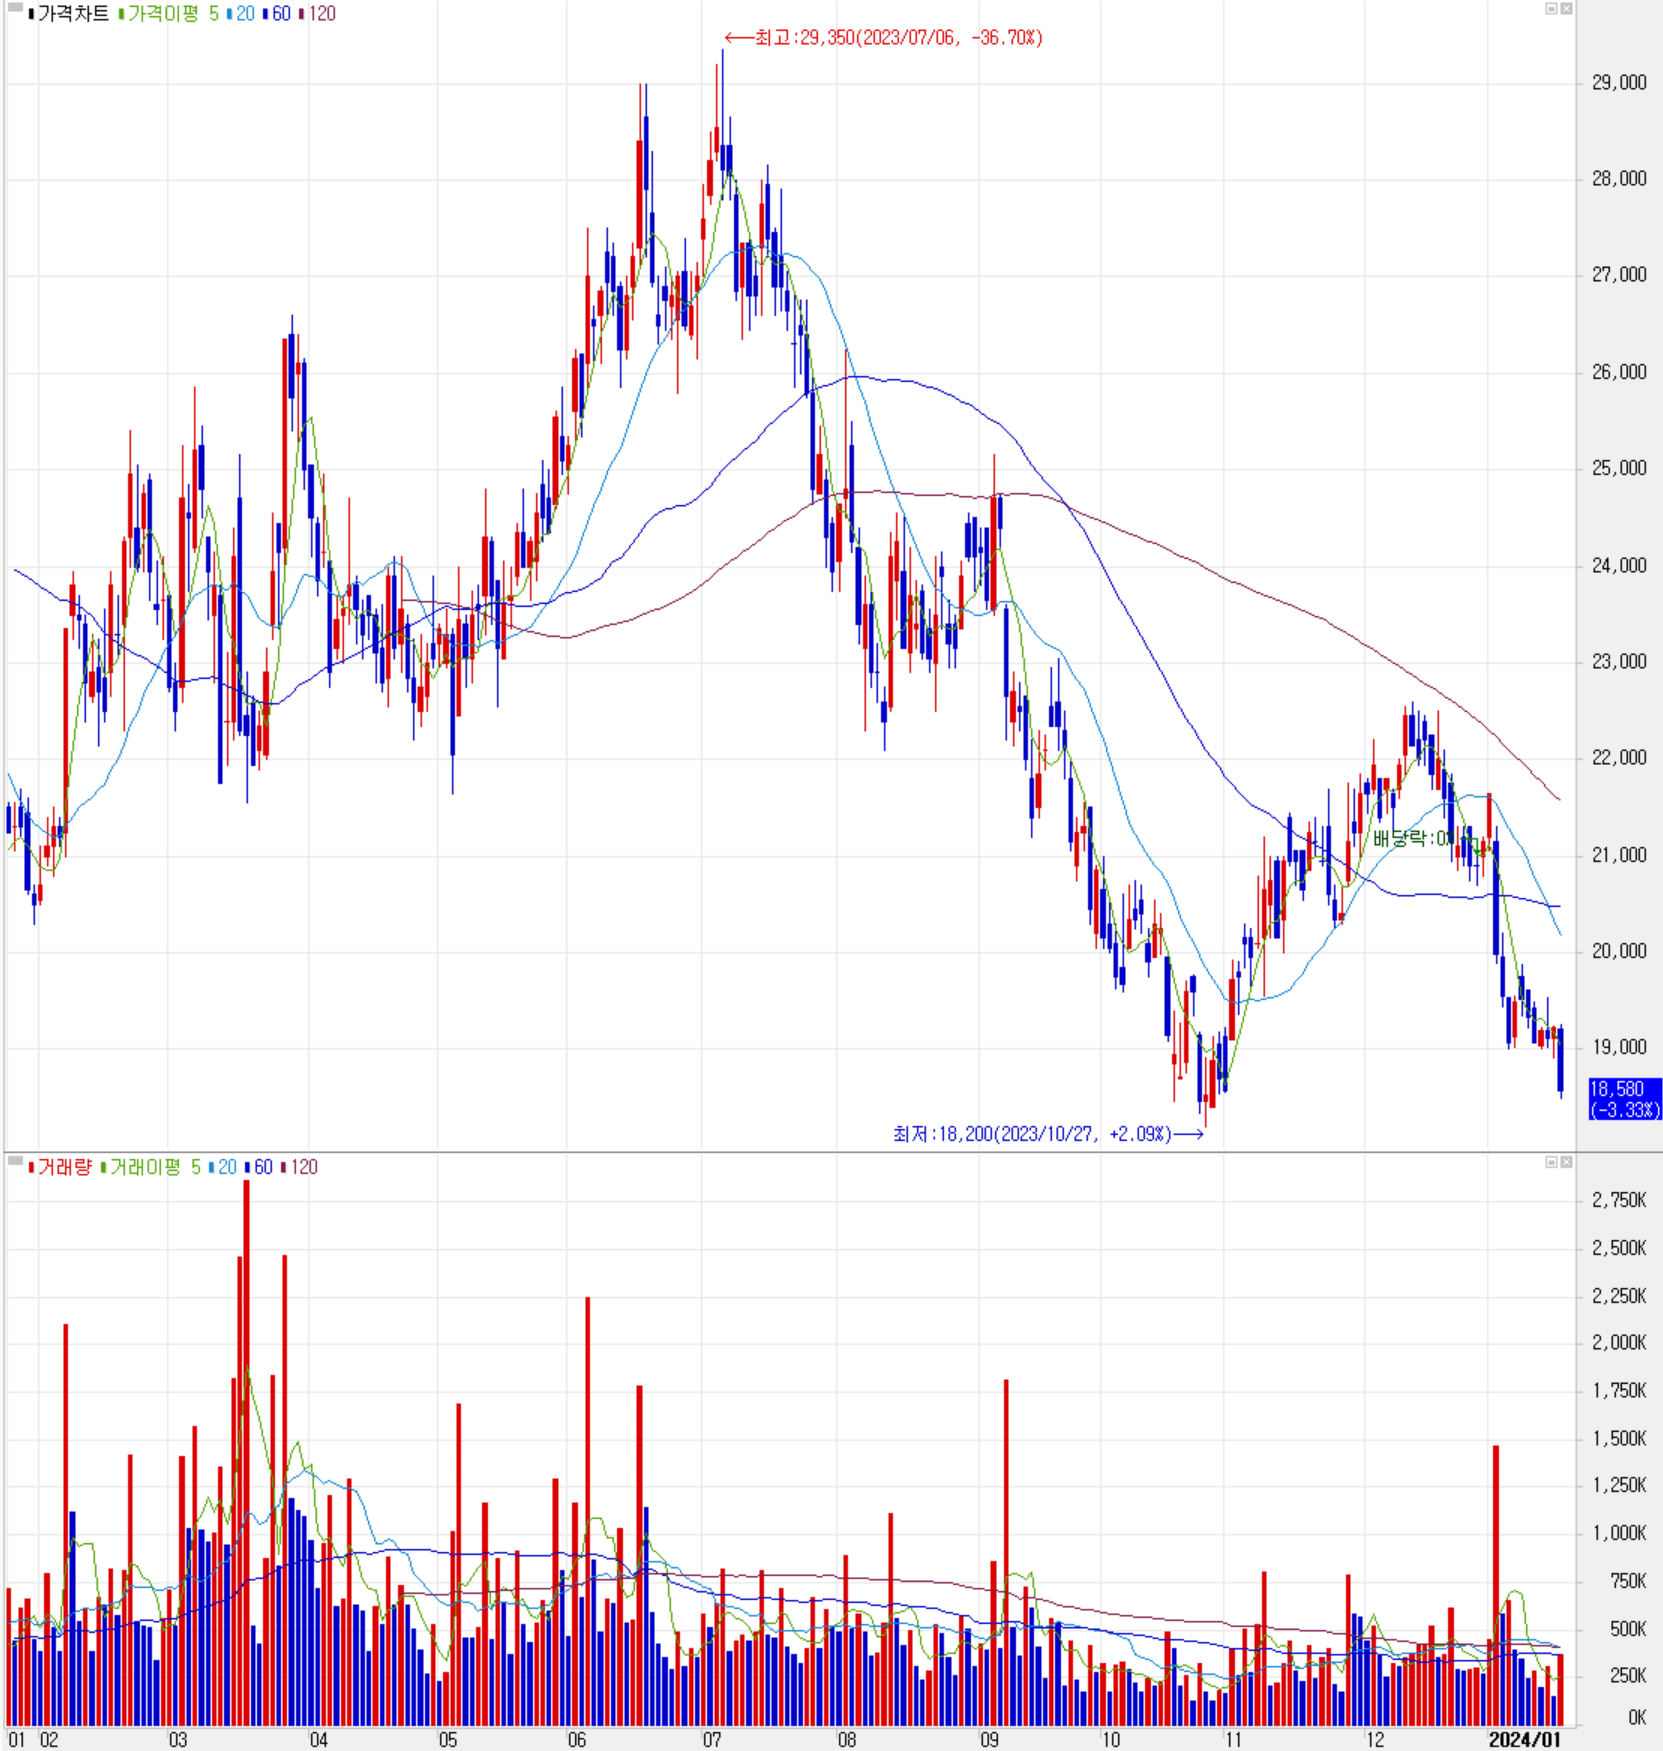Click the 12 month date axis label
The height and width of the screenshot is (1751, 1663).
(x=1376, y=1740)
